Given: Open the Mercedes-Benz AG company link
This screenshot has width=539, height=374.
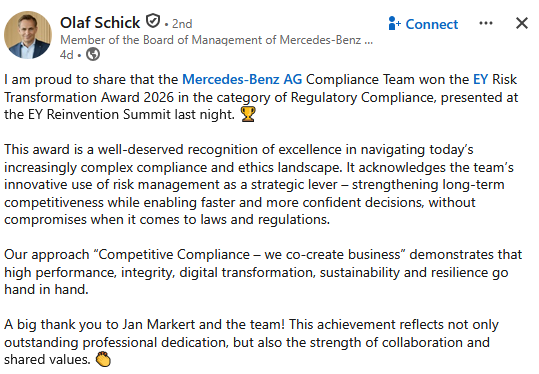Looking at the screenshot, I should (242, 79).
